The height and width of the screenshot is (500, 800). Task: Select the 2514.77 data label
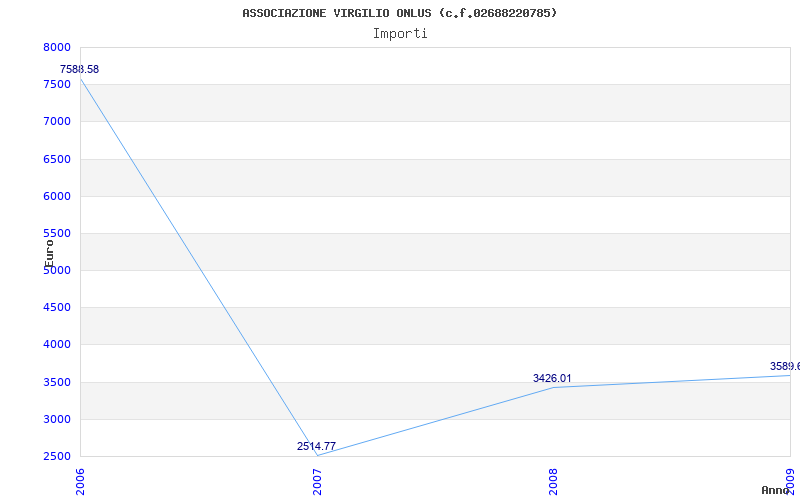[316, 446]
